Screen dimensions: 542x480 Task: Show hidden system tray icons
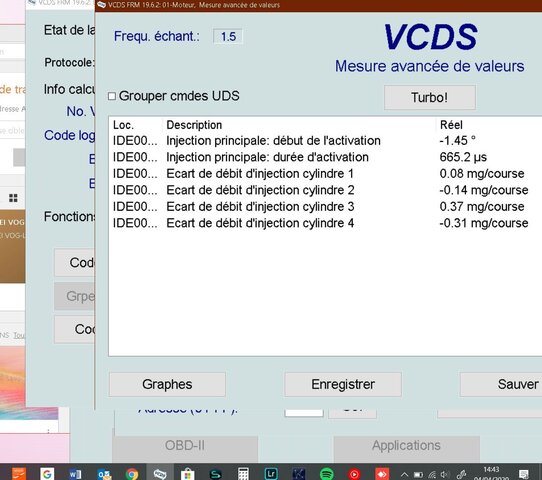click(404, 474)
